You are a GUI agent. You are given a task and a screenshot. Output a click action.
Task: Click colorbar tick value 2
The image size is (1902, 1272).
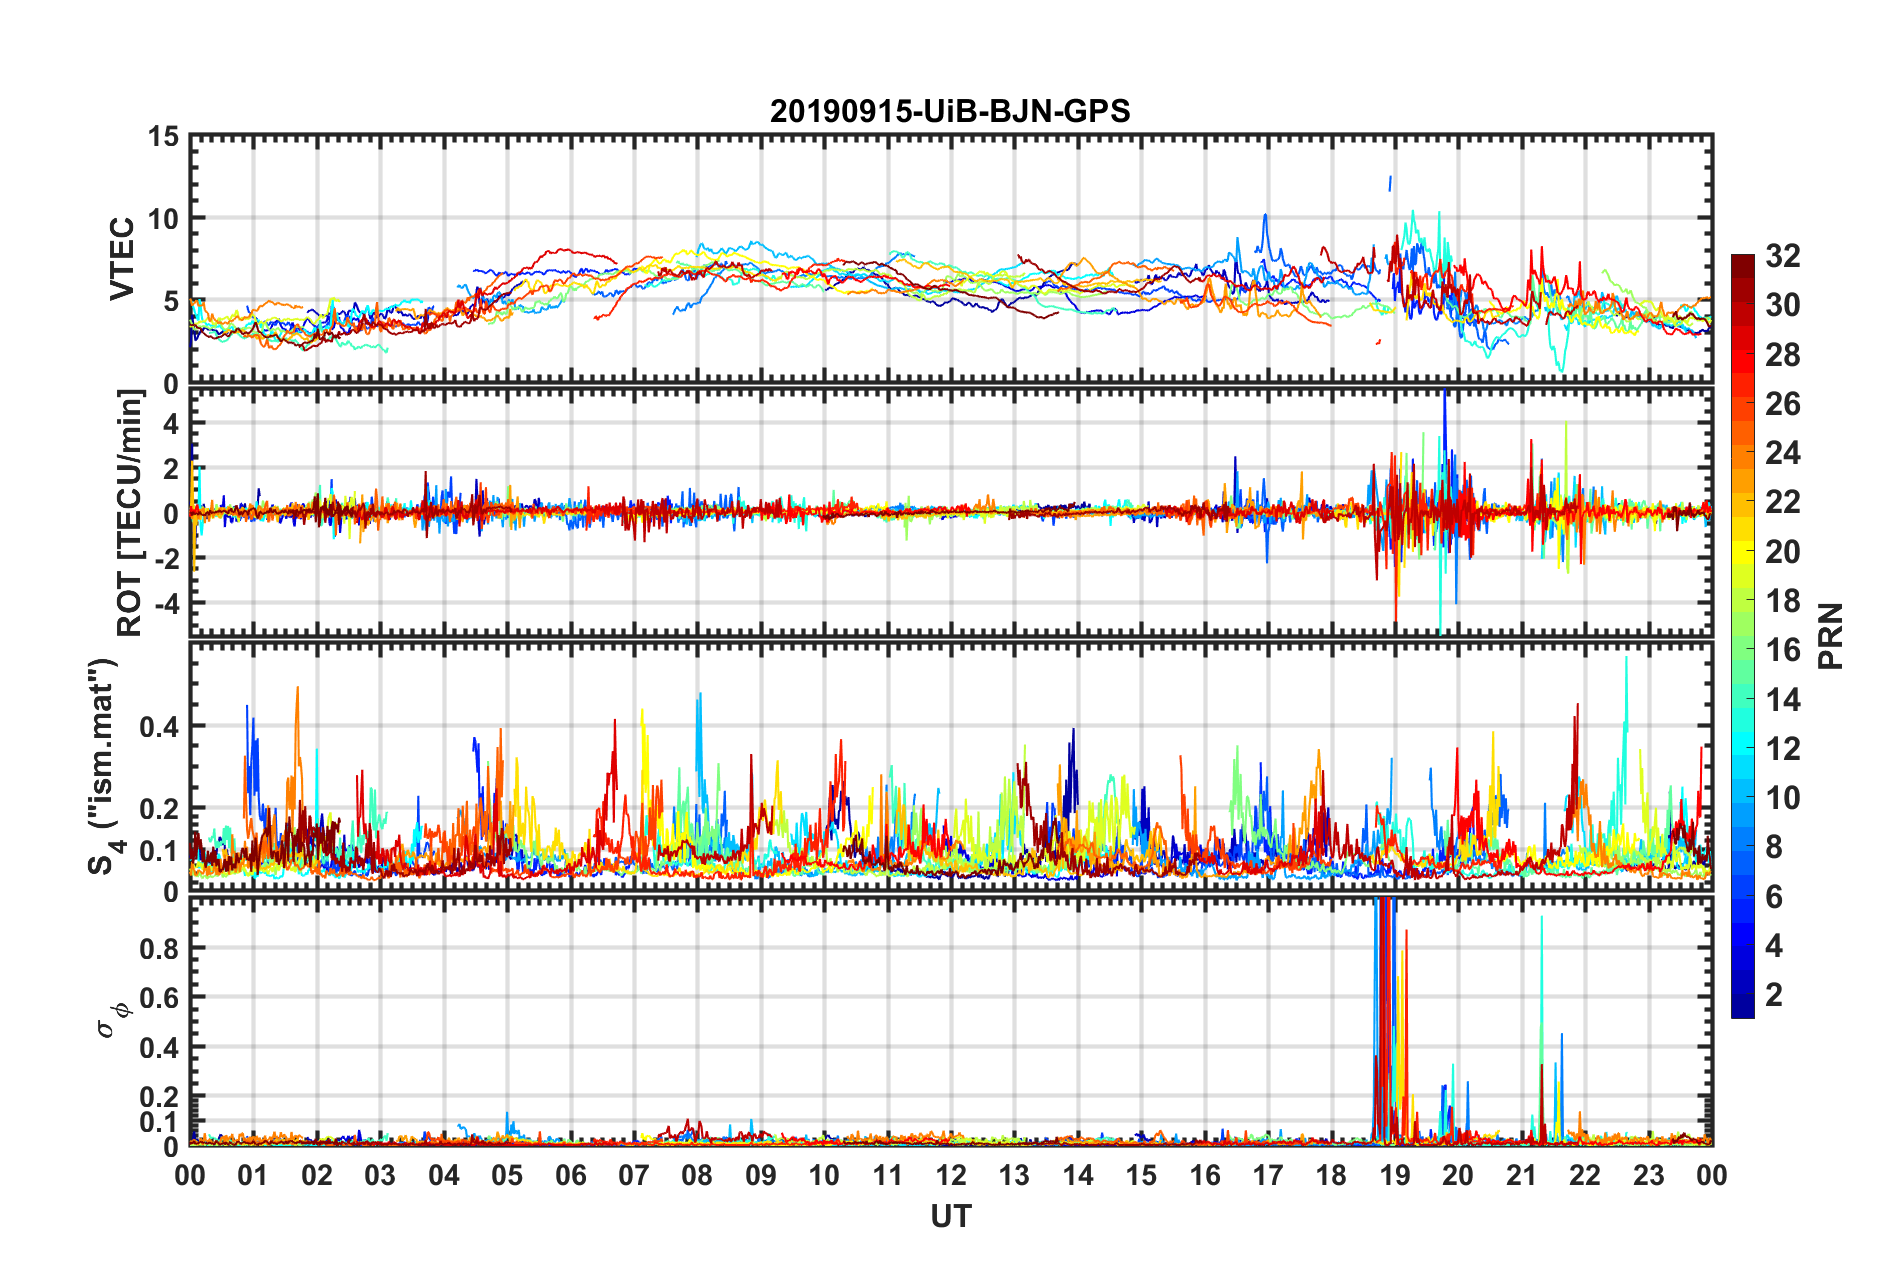tap(1774, 994)
